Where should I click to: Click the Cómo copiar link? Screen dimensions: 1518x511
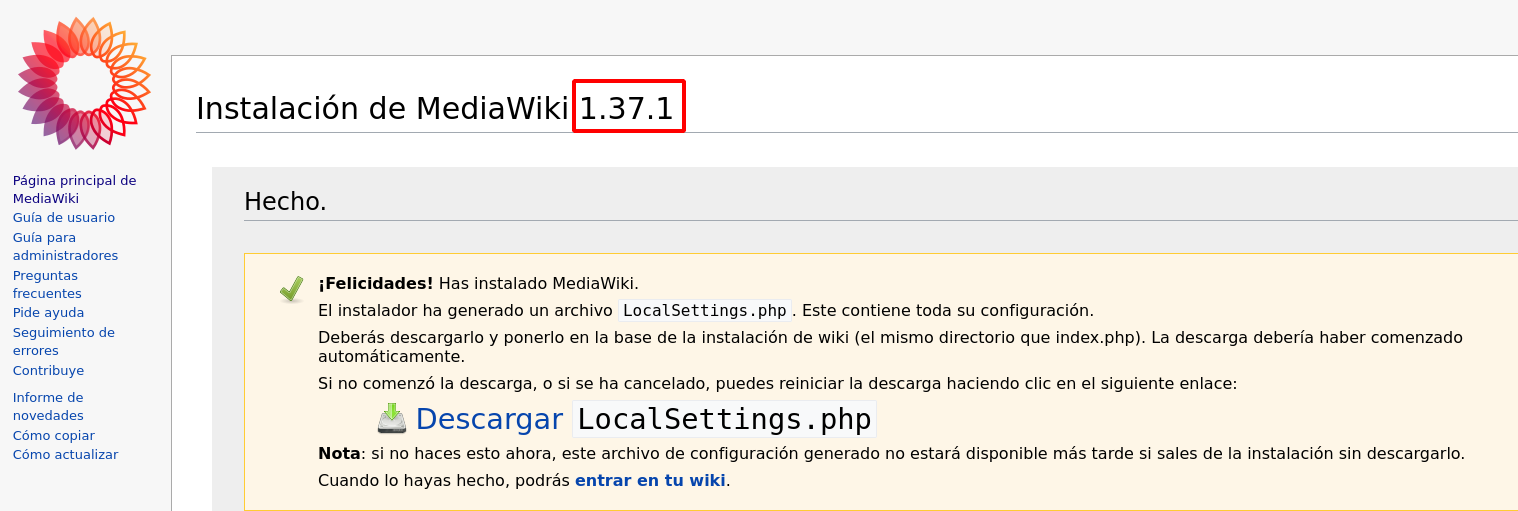[x=53, y=435]
